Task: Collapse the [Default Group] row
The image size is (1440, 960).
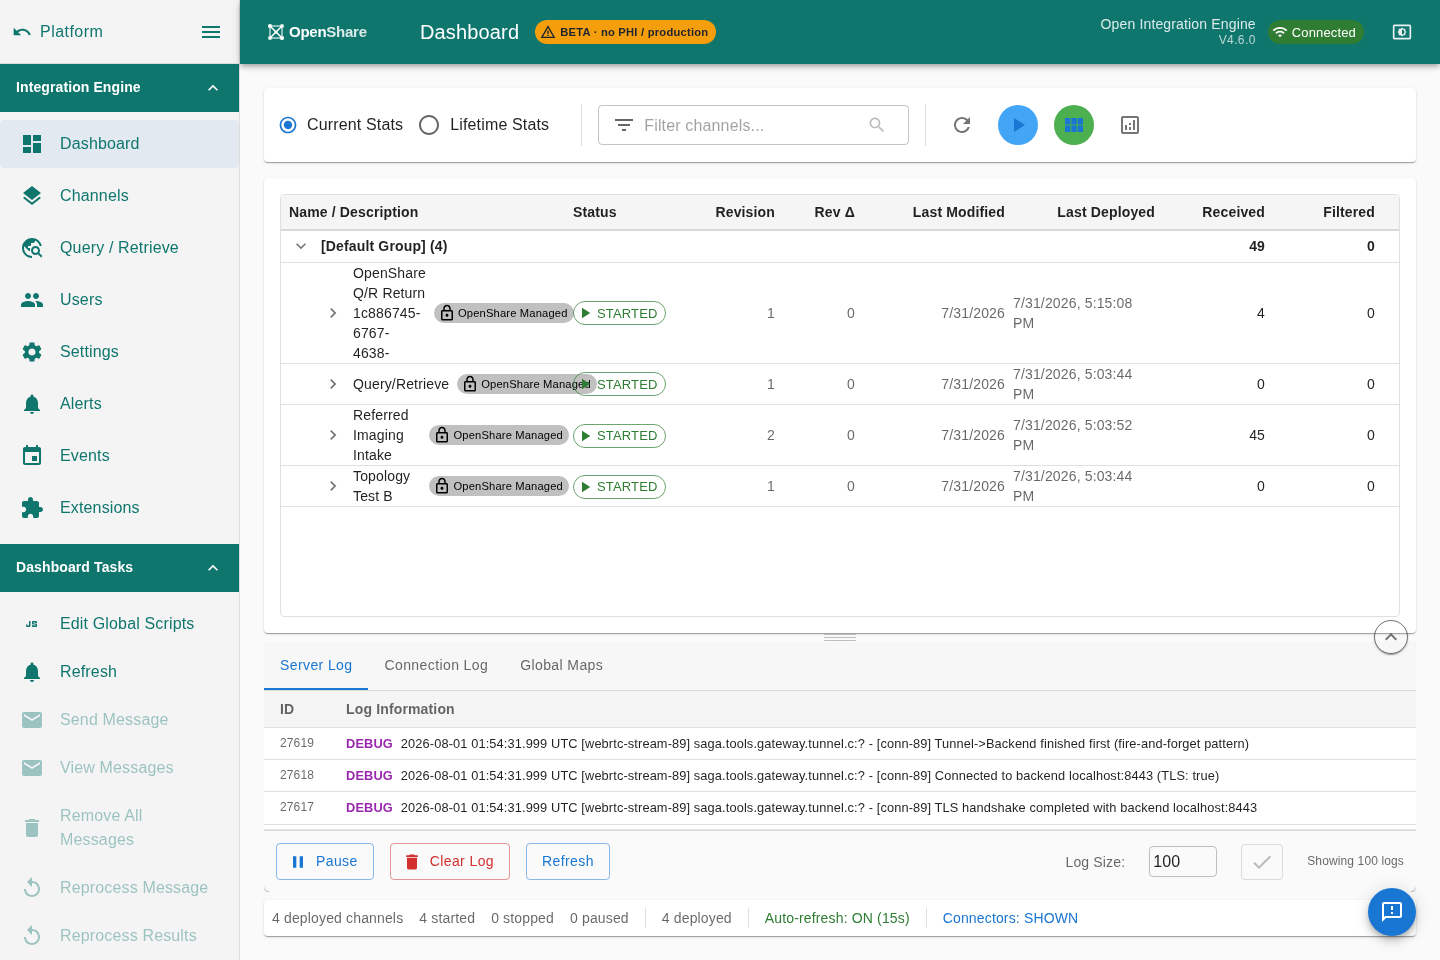Action: click(x=301, y=246)
